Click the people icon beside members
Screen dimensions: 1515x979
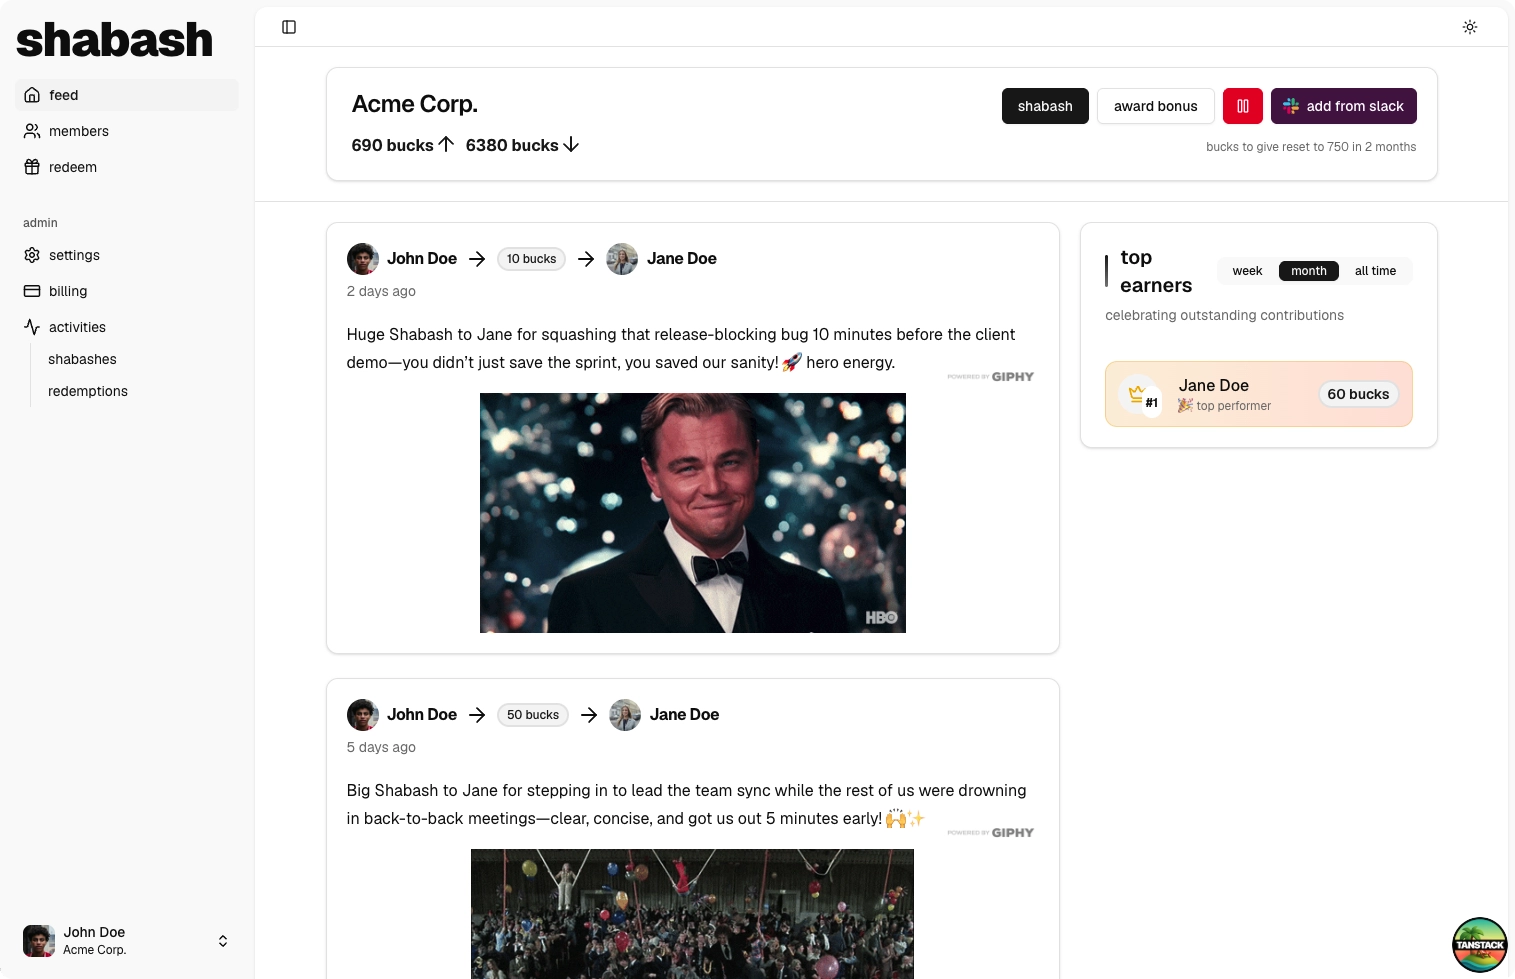[x=32, y=131]
